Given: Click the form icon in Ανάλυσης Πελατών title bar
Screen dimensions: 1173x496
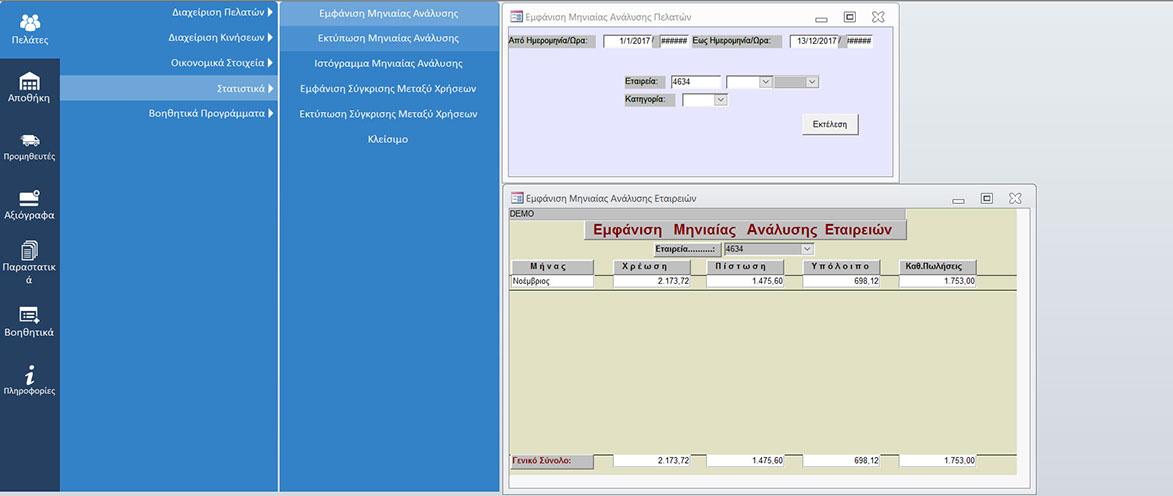Looking at the screenshot, I should pyautogui.click(x=516, y=17).
